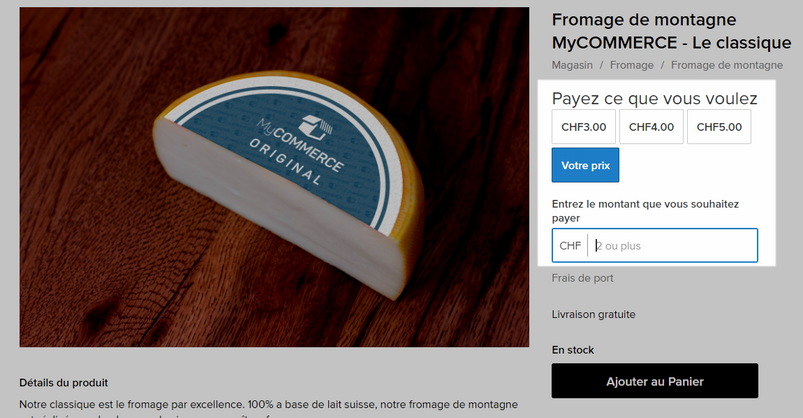Go to Magasin breadcrumb link
The width and height of the screenshot is (803, 418).
click(572, 65)
